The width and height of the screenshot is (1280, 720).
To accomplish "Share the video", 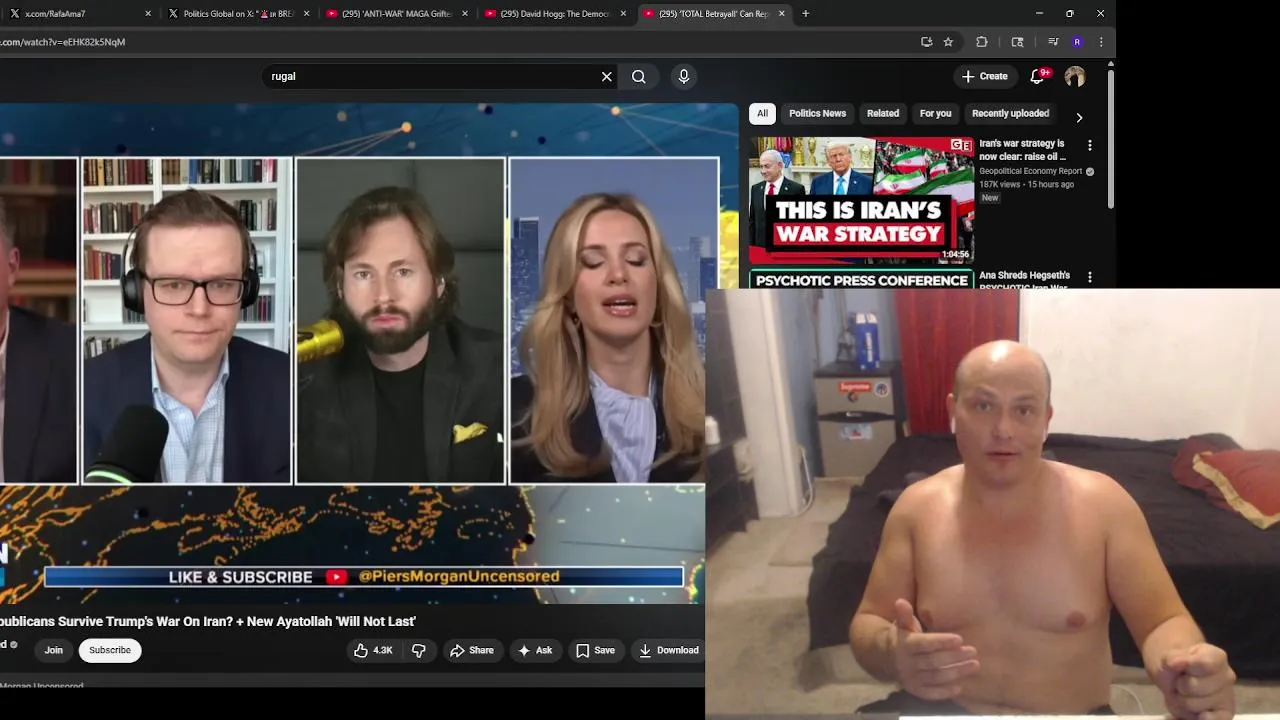I will click(472, 650).
